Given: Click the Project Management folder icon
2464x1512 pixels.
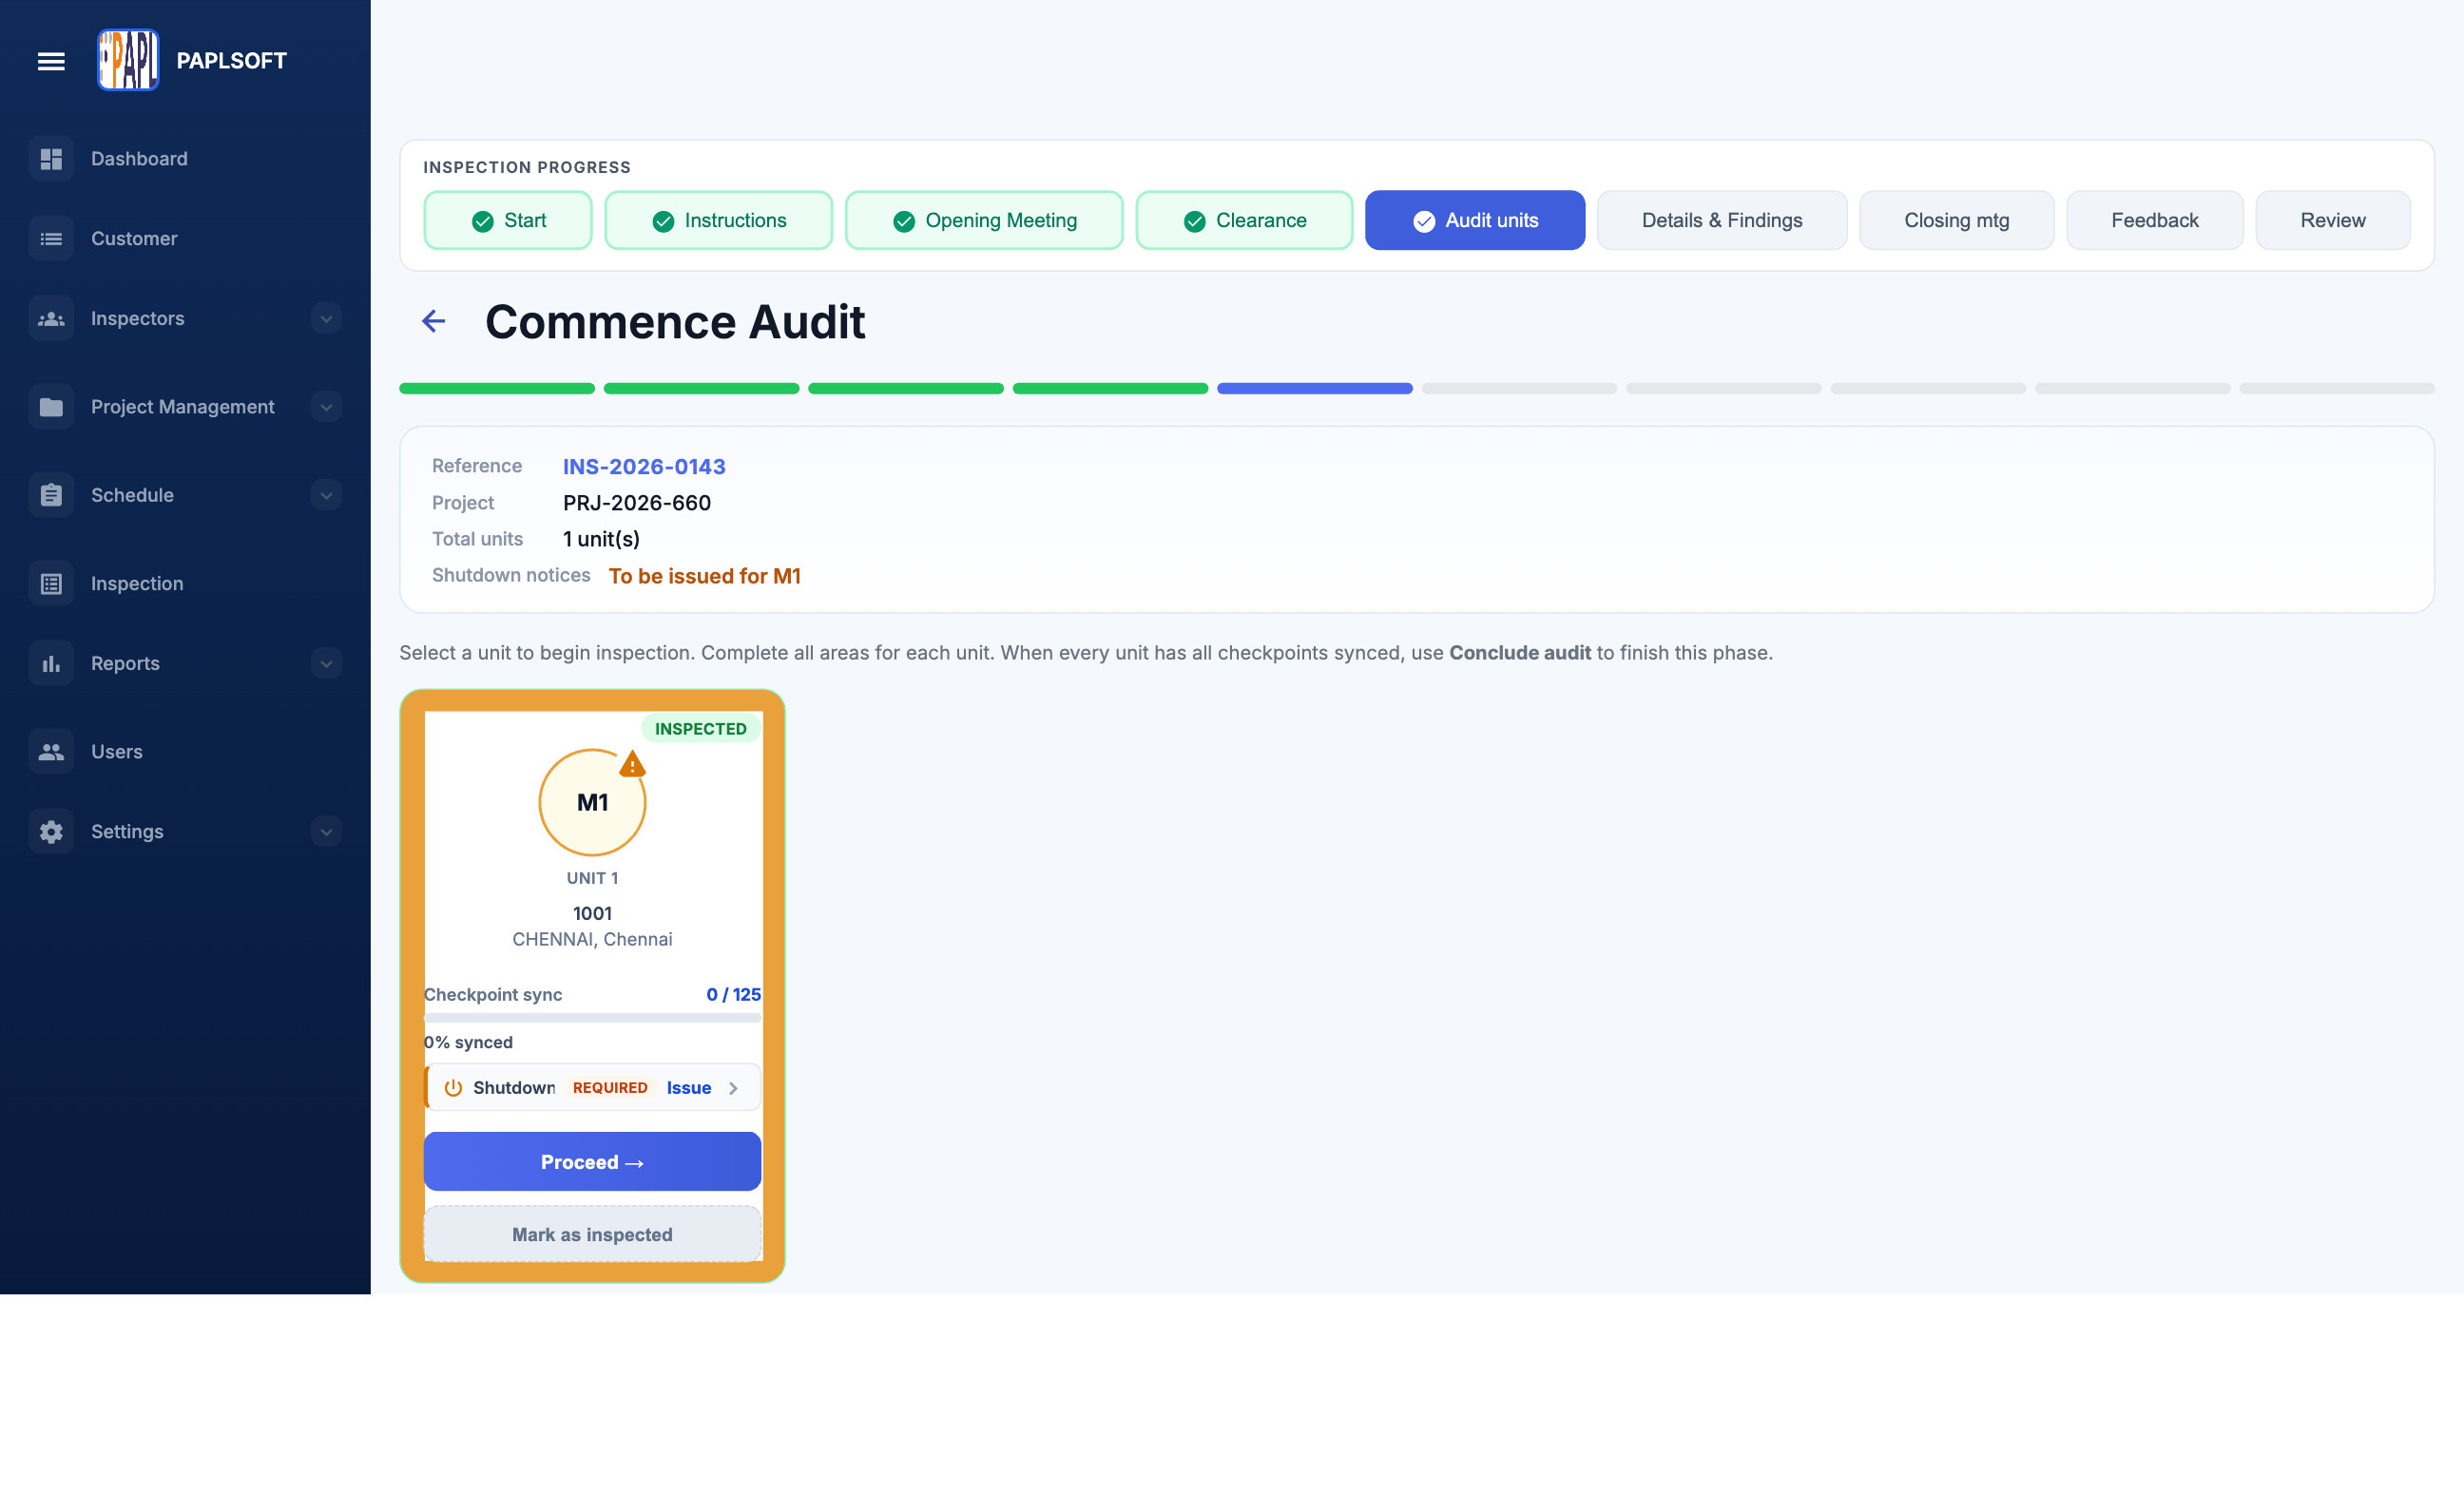Looking at the screenshot, I should click(51, 407).
